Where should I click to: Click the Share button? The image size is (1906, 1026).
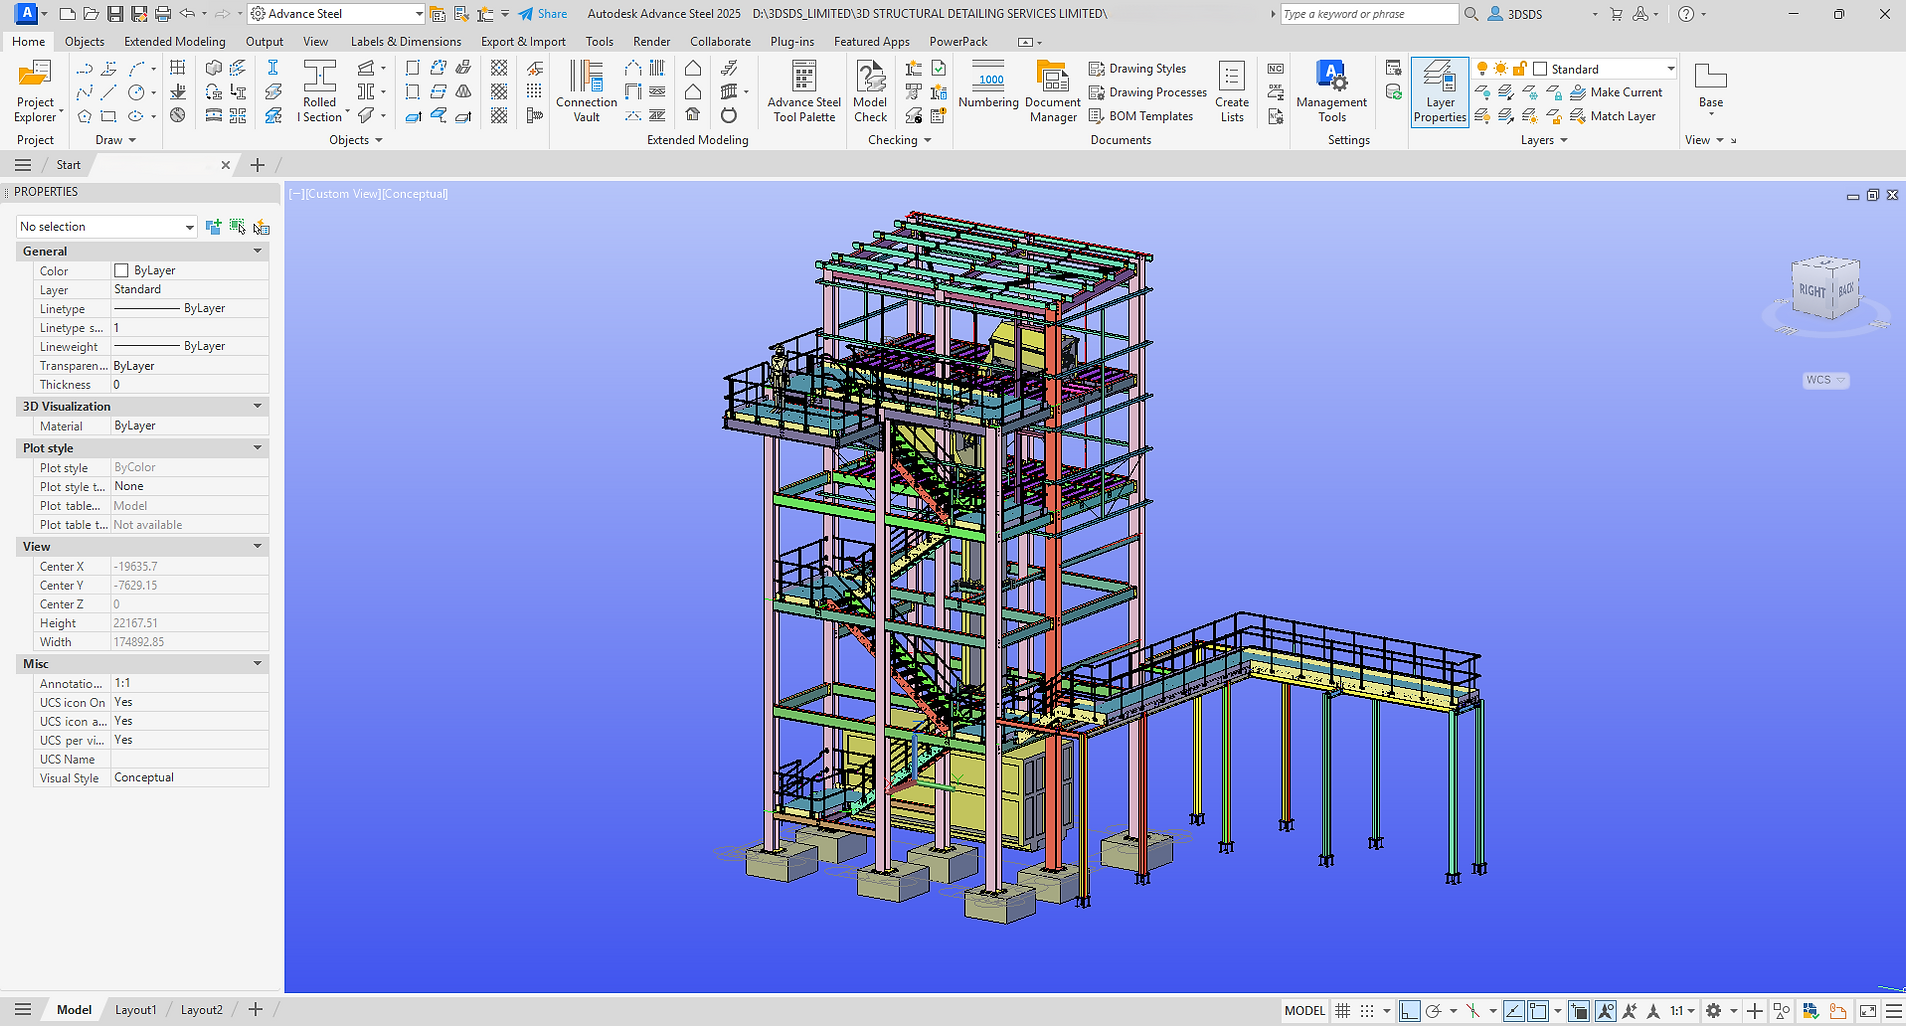tap(543, 14)
